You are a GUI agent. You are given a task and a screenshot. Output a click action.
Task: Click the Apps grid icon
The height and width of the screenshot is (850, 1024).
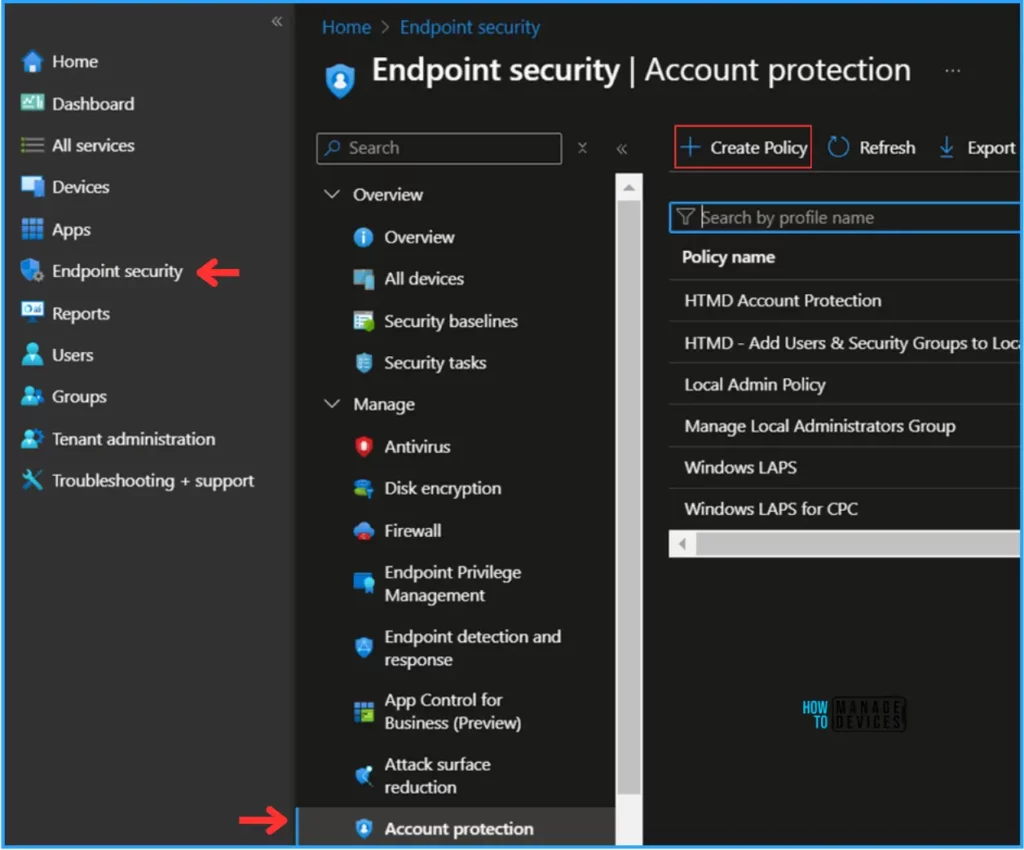(x=32, y=229)
